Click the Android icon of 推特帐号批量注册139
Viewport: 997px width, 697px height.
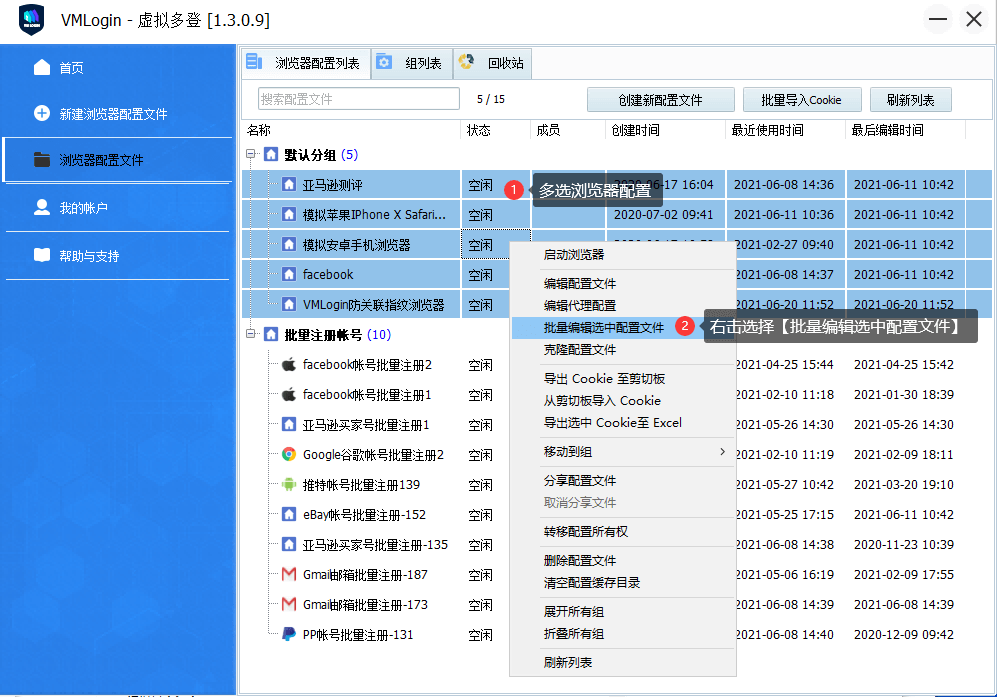[289, 485]
